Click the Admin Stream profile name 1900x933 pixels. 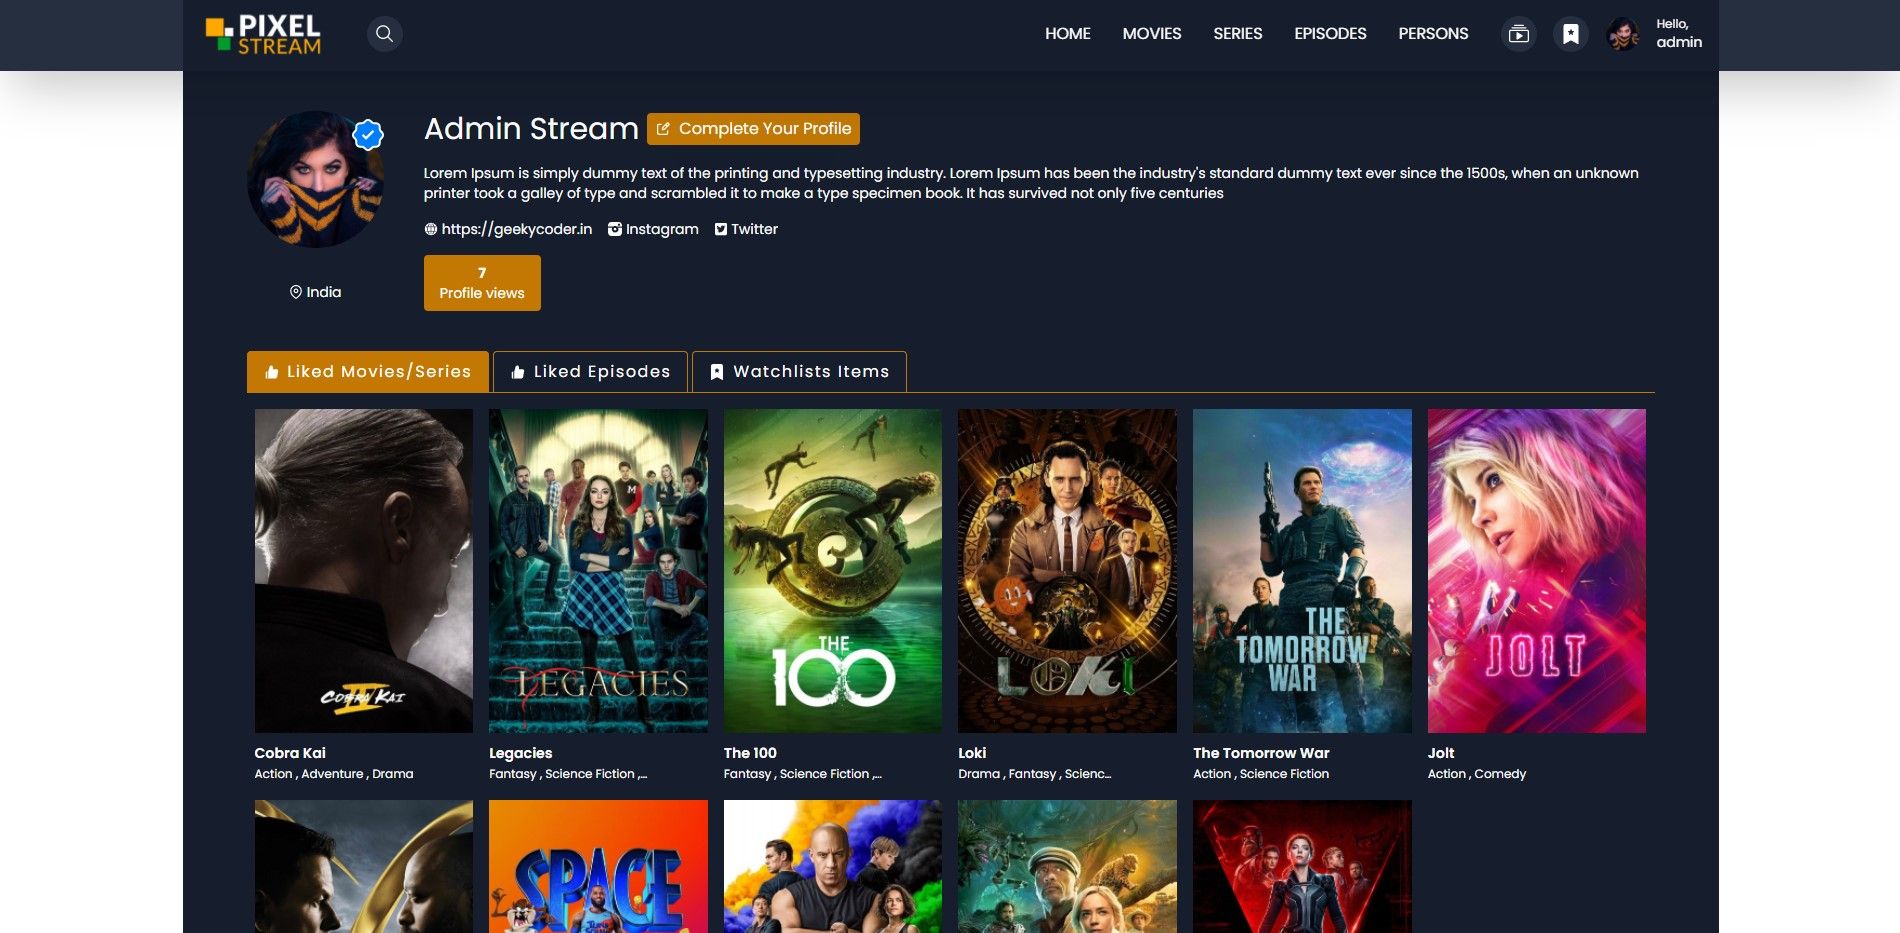pyautogui.click(x=531, y=129)
